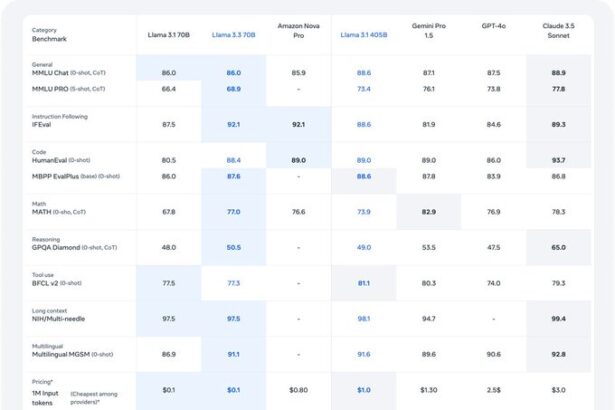Click the Claude 3.5 Sonnet column header

click(559, 31)
